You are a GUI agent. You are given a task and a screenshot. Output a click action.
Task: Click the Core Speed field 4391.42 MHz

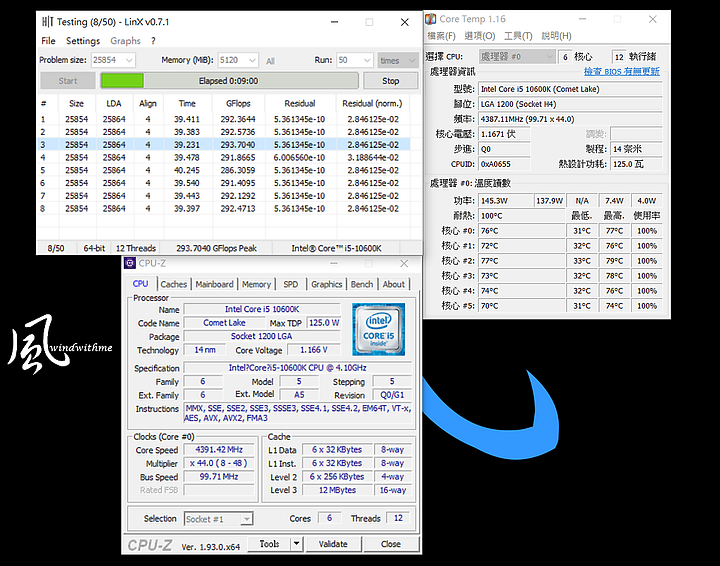[x=219, y=450]
